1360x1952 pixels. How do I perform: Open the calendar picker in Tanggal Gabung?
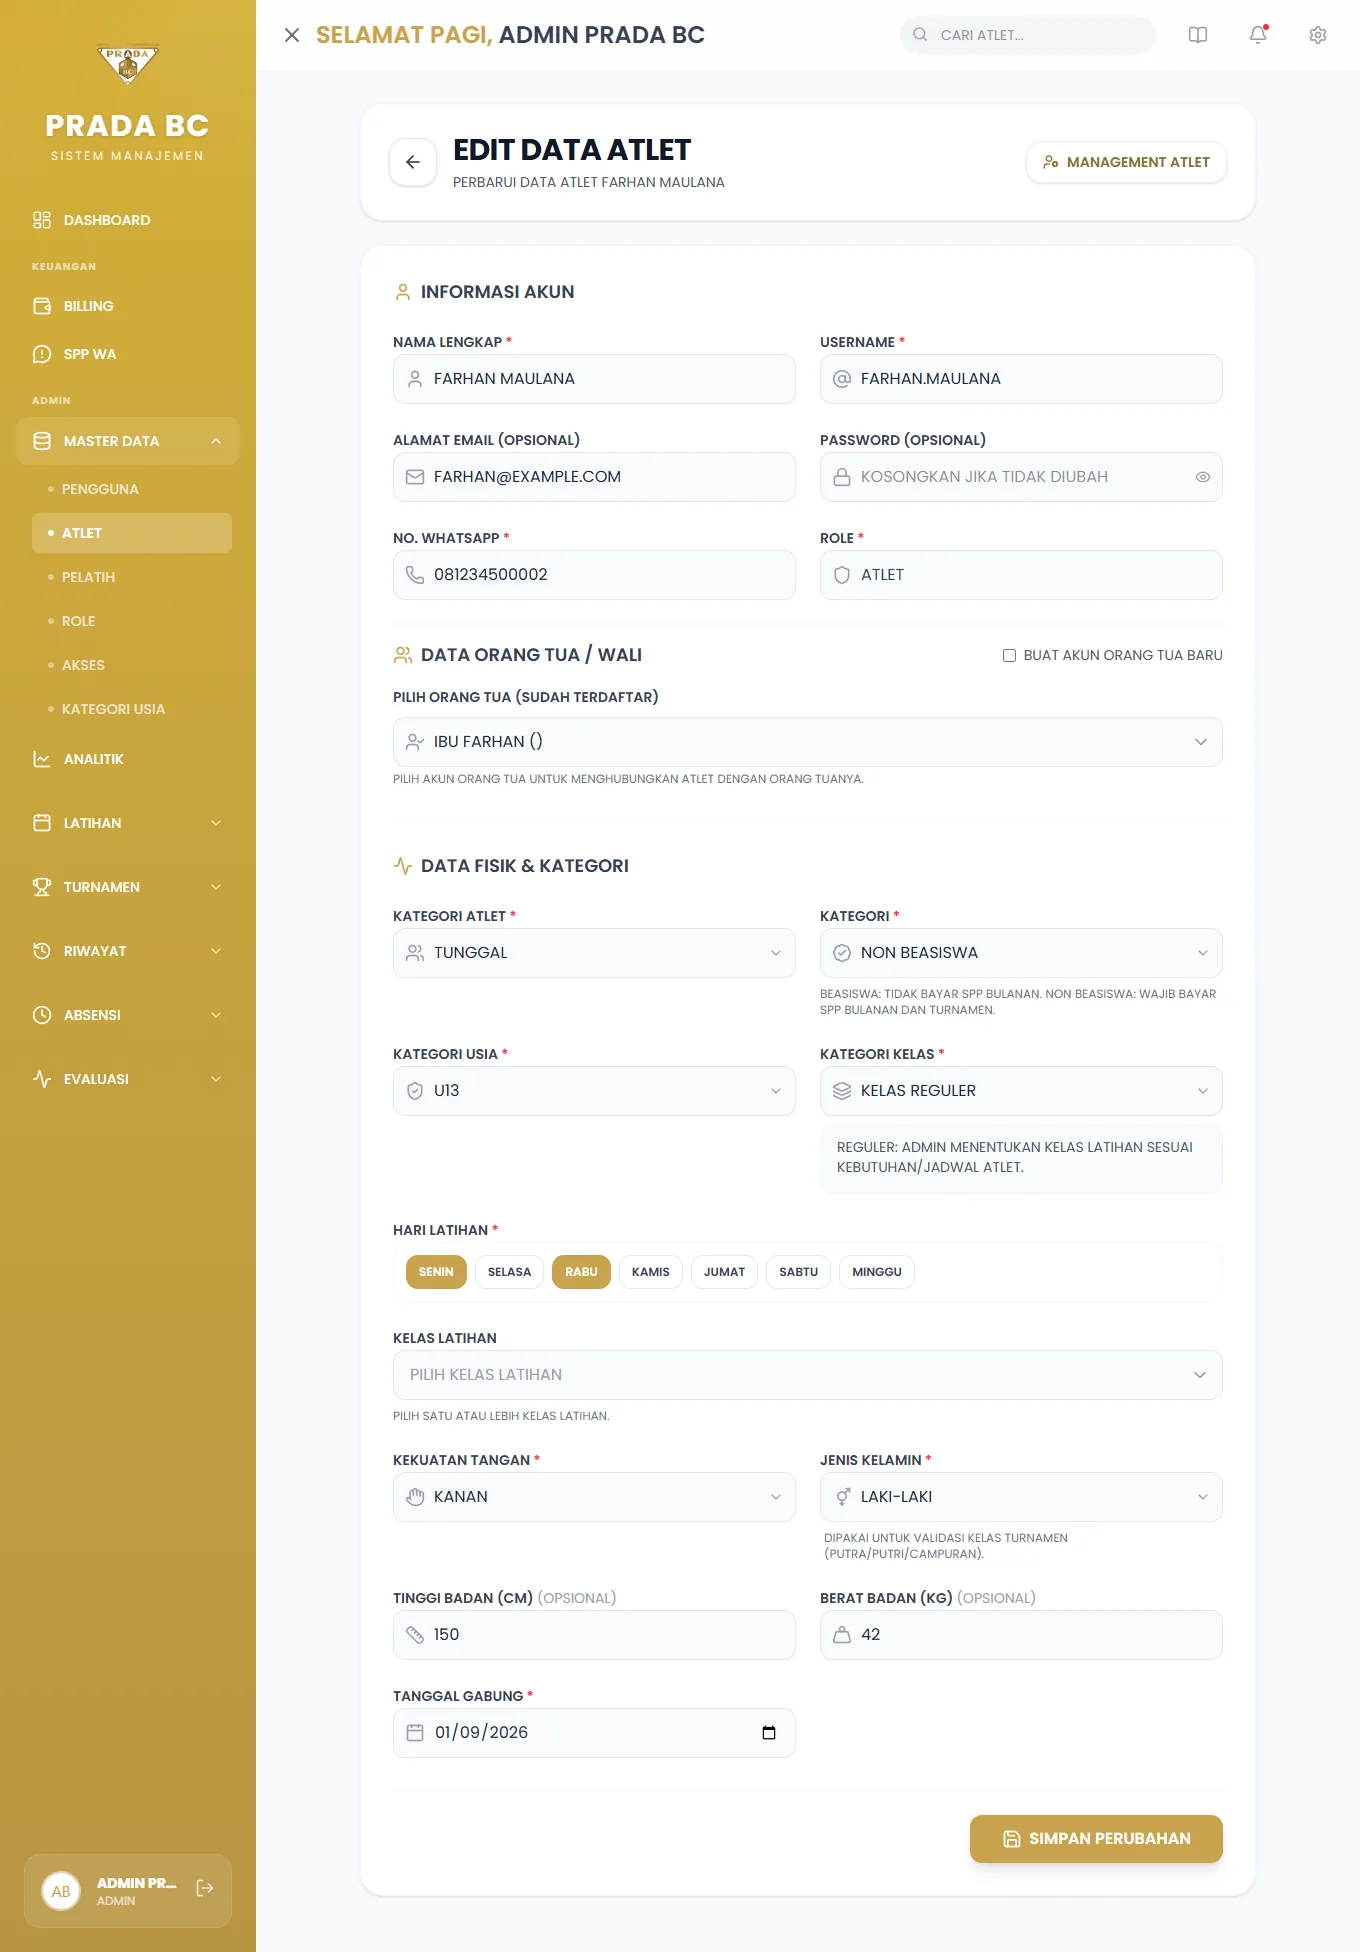(x=769, y=1733)
